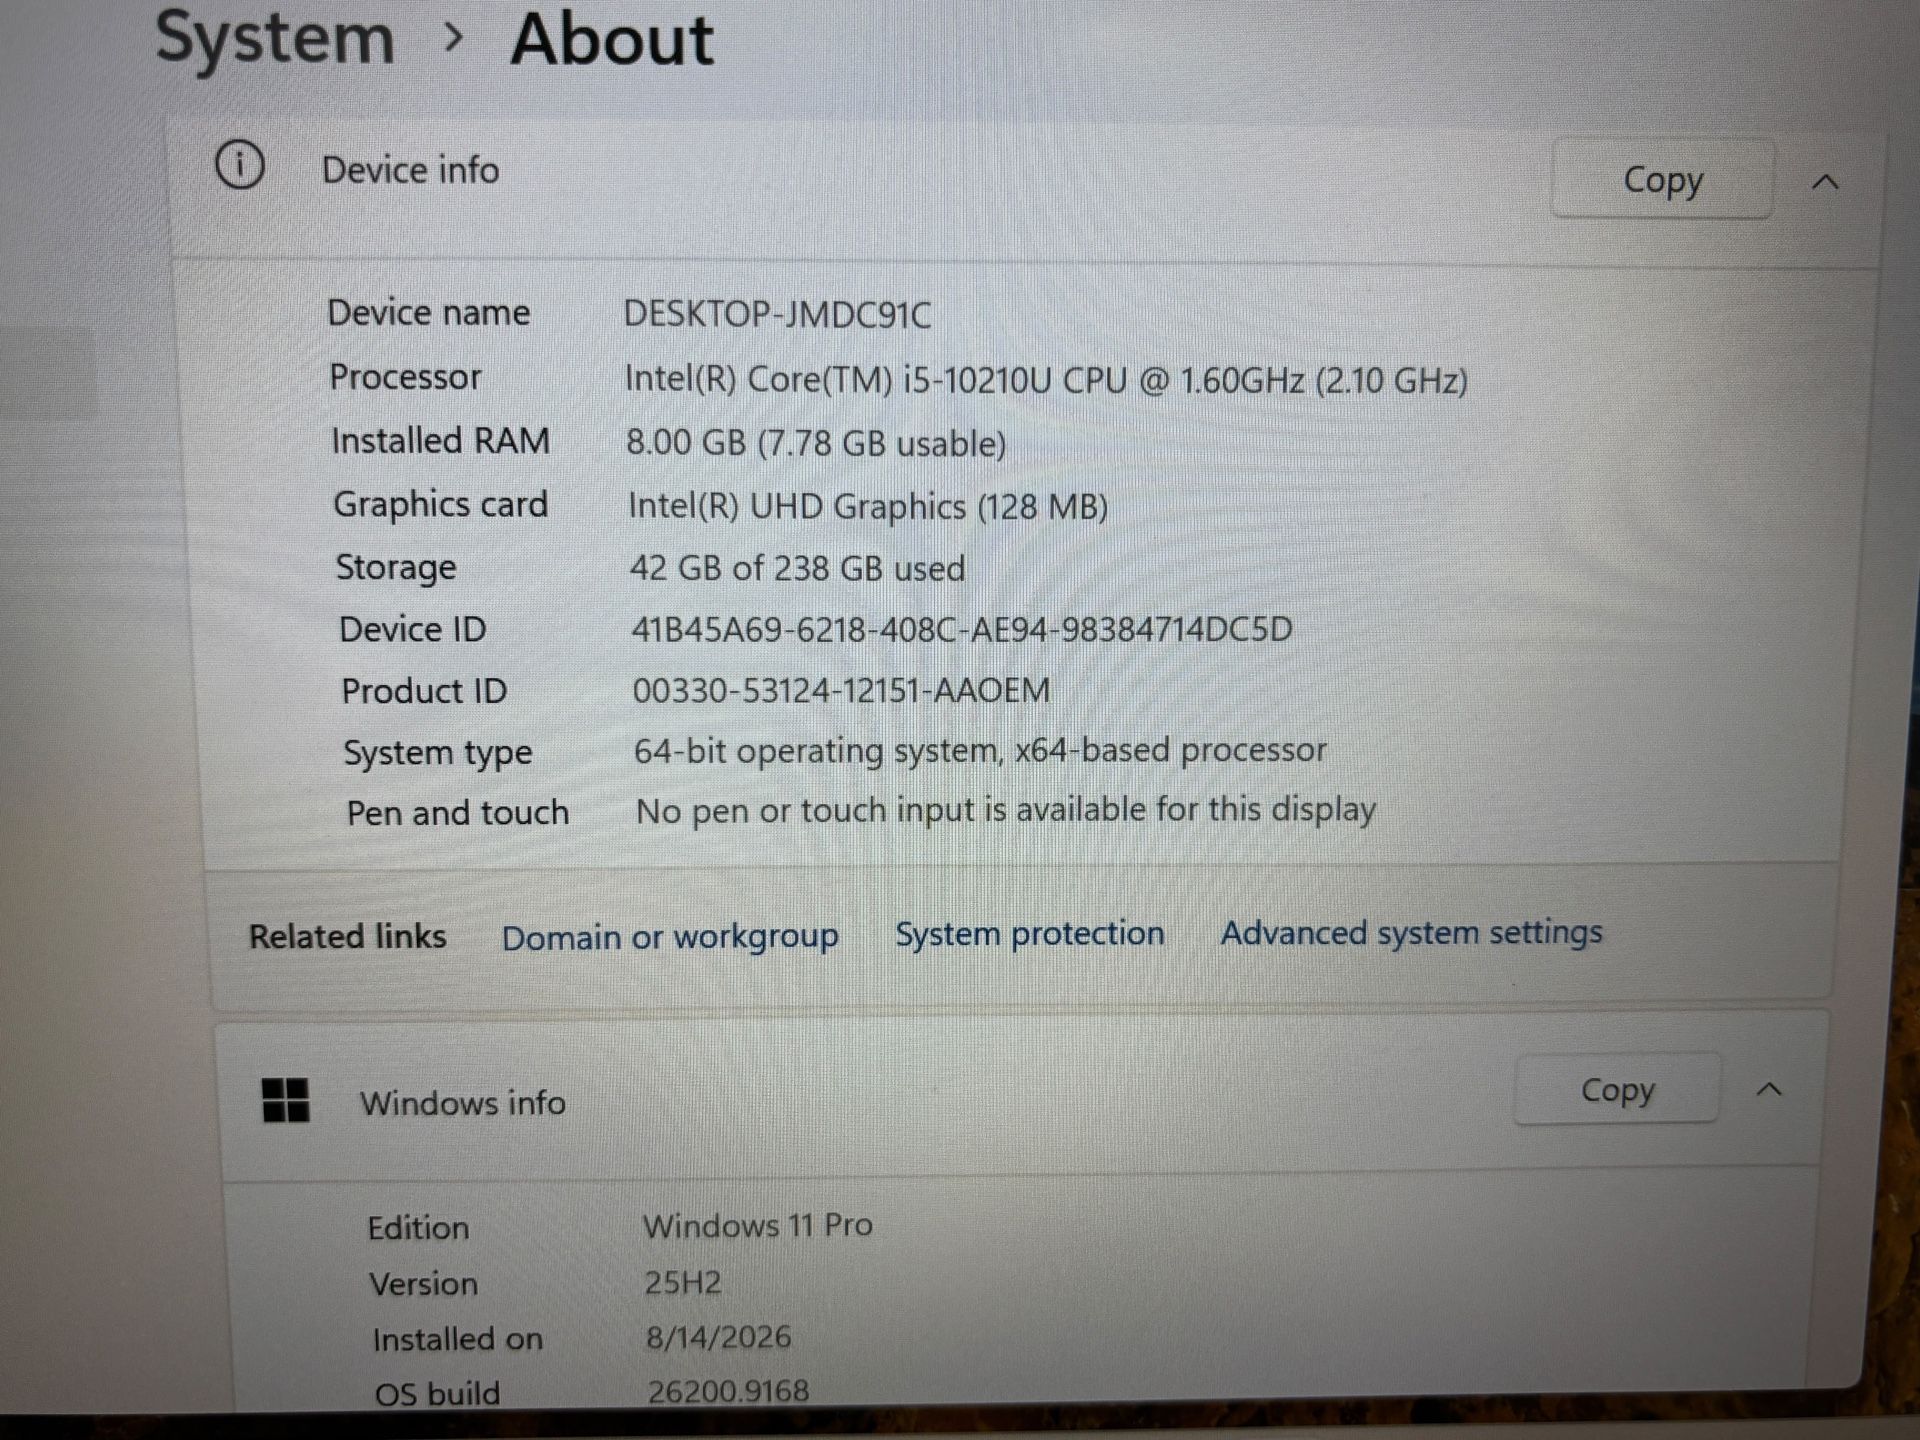This screenshot has width=1920, height=1440.
Task: Select the No pen or touch input text
Action: (x=1006, y=810)
